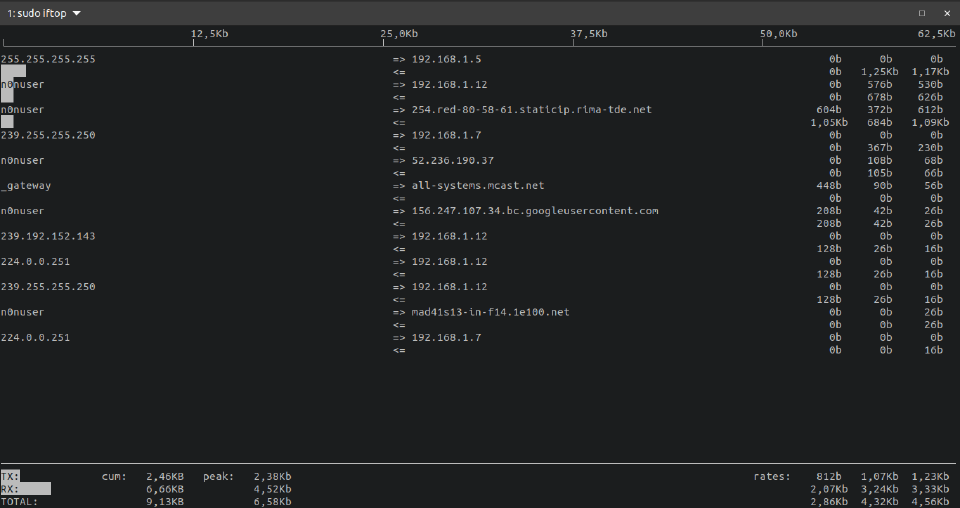Image resolution: width=960 pixels, height=508 pixels.
Task: Open the terminal title dropdown arrow
Action: 77,13
